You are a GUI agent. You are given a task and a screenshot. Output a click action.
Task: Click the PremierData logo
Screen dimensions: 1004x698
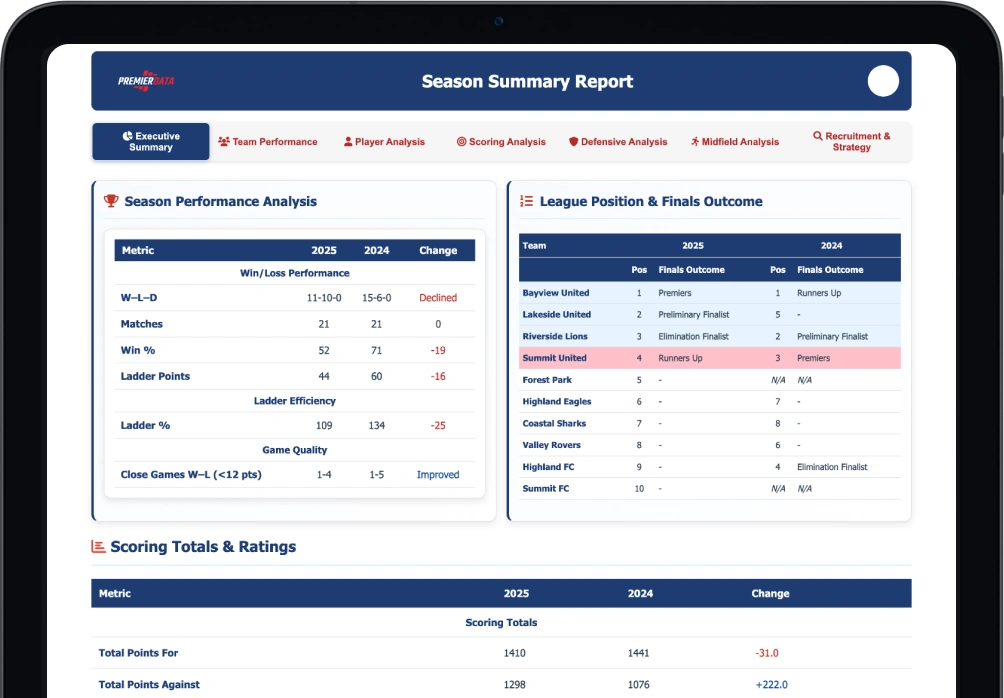[146, 81]
